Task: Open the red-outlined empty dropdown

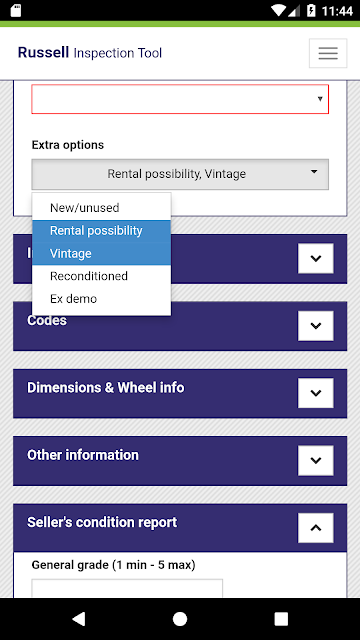Action: pyautogui.click(x=180, y=99)
